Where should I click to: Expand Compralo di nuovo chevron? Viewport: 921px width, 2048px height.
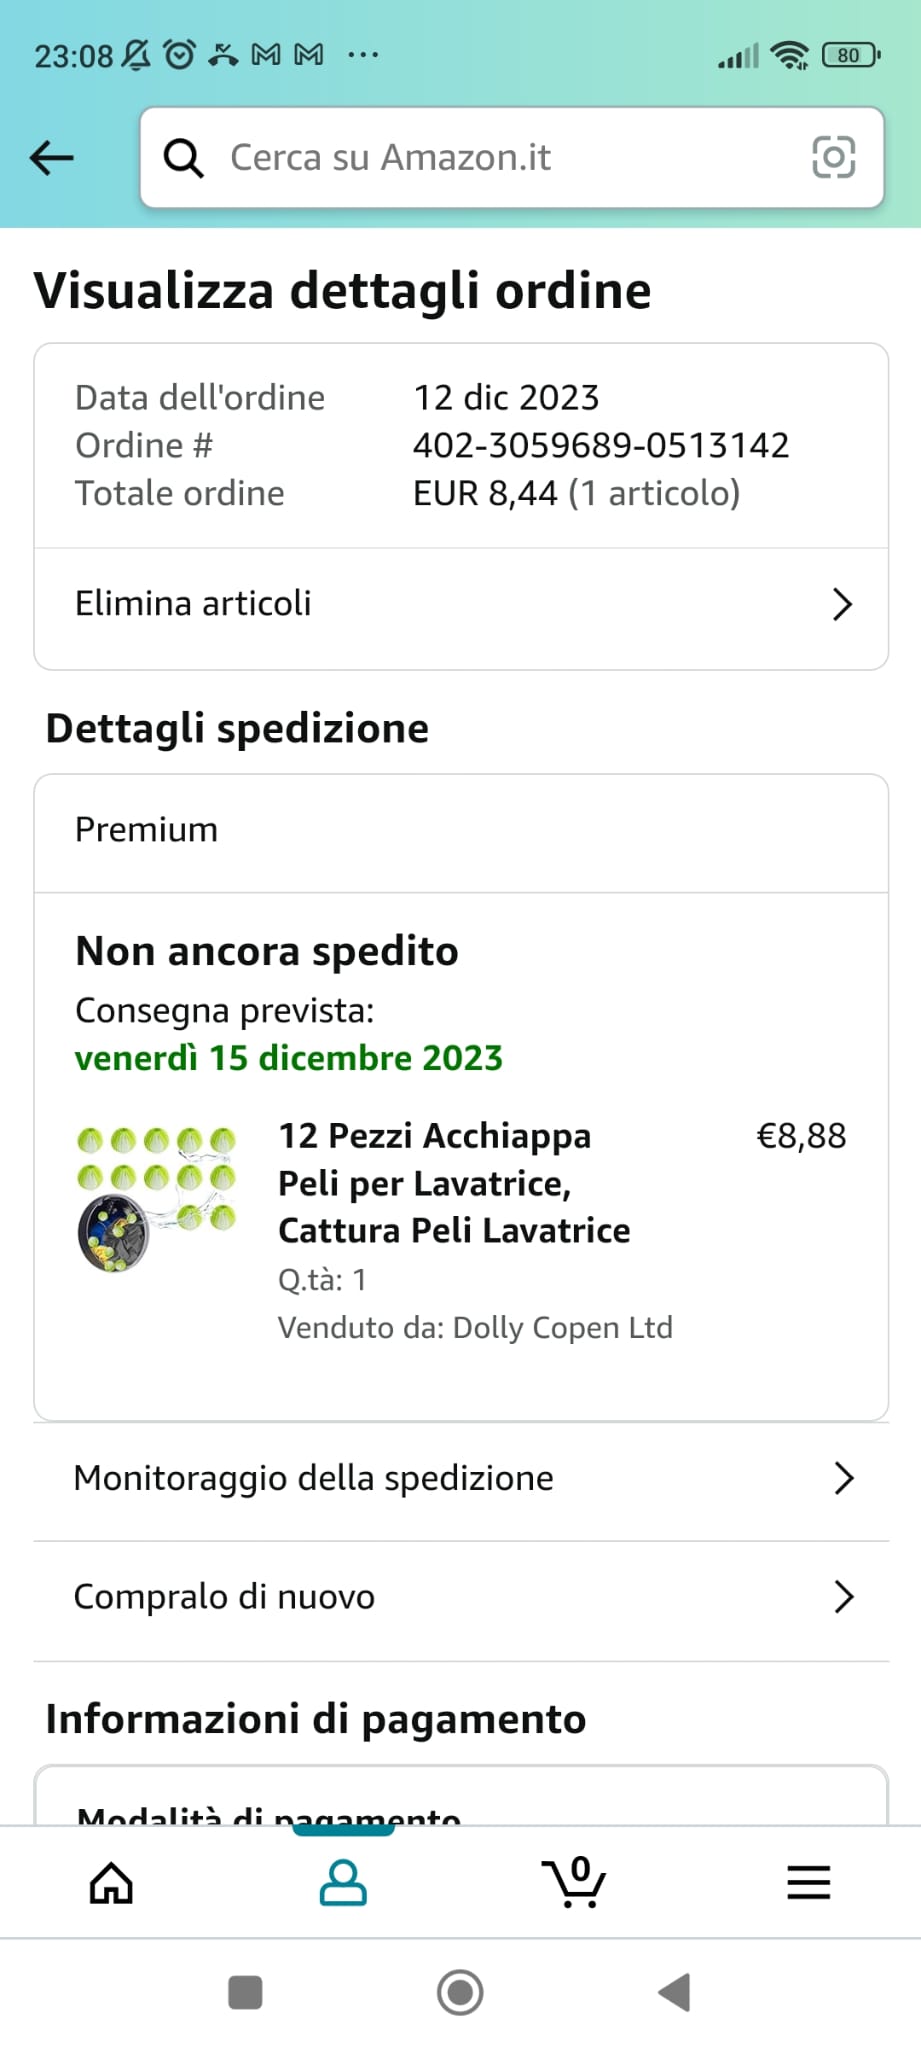tap(843, 1597)
